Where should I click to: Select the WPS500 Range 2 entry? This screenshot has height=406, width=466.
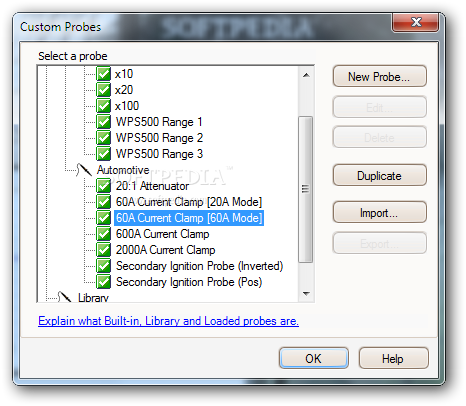(159, 138)
